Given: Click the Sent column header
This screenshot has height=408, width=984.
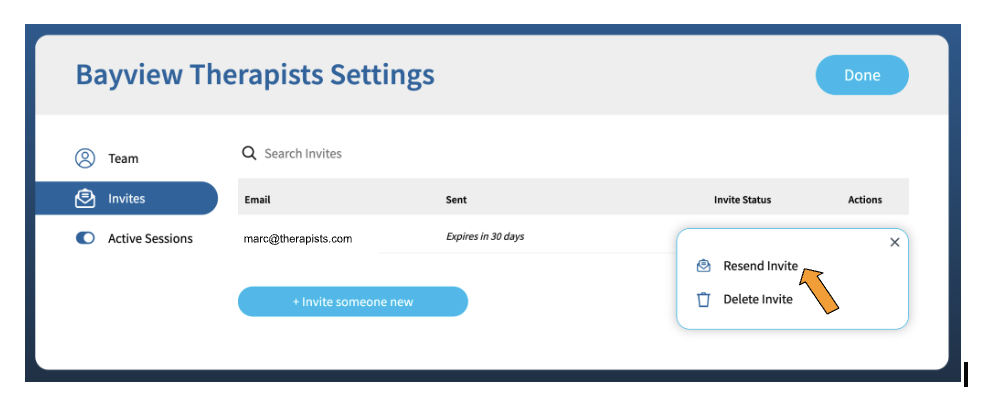Looking at the screenshot, I should [x=456, y=200].
